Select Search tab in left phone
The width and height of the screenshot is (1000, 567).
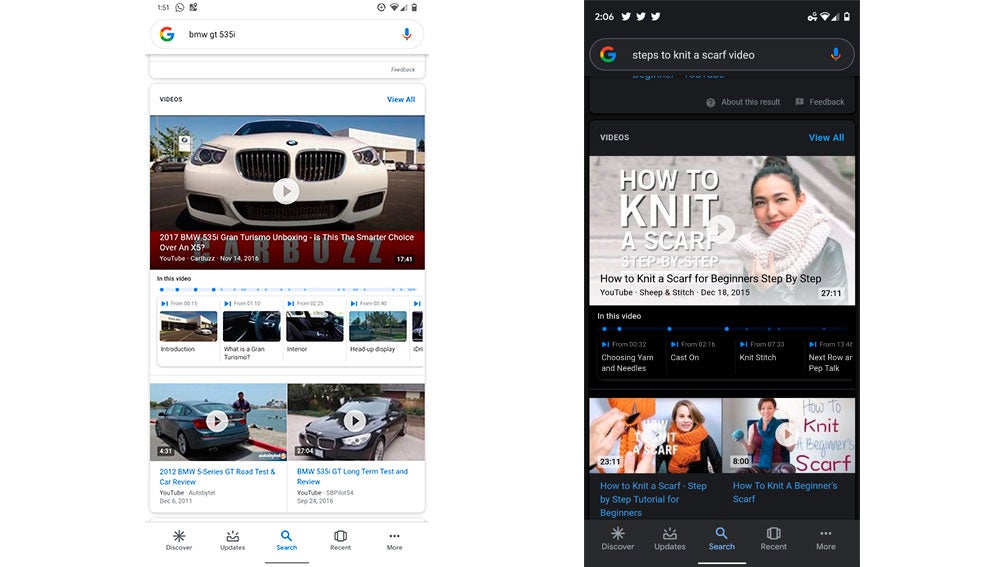tap(286, 540)
